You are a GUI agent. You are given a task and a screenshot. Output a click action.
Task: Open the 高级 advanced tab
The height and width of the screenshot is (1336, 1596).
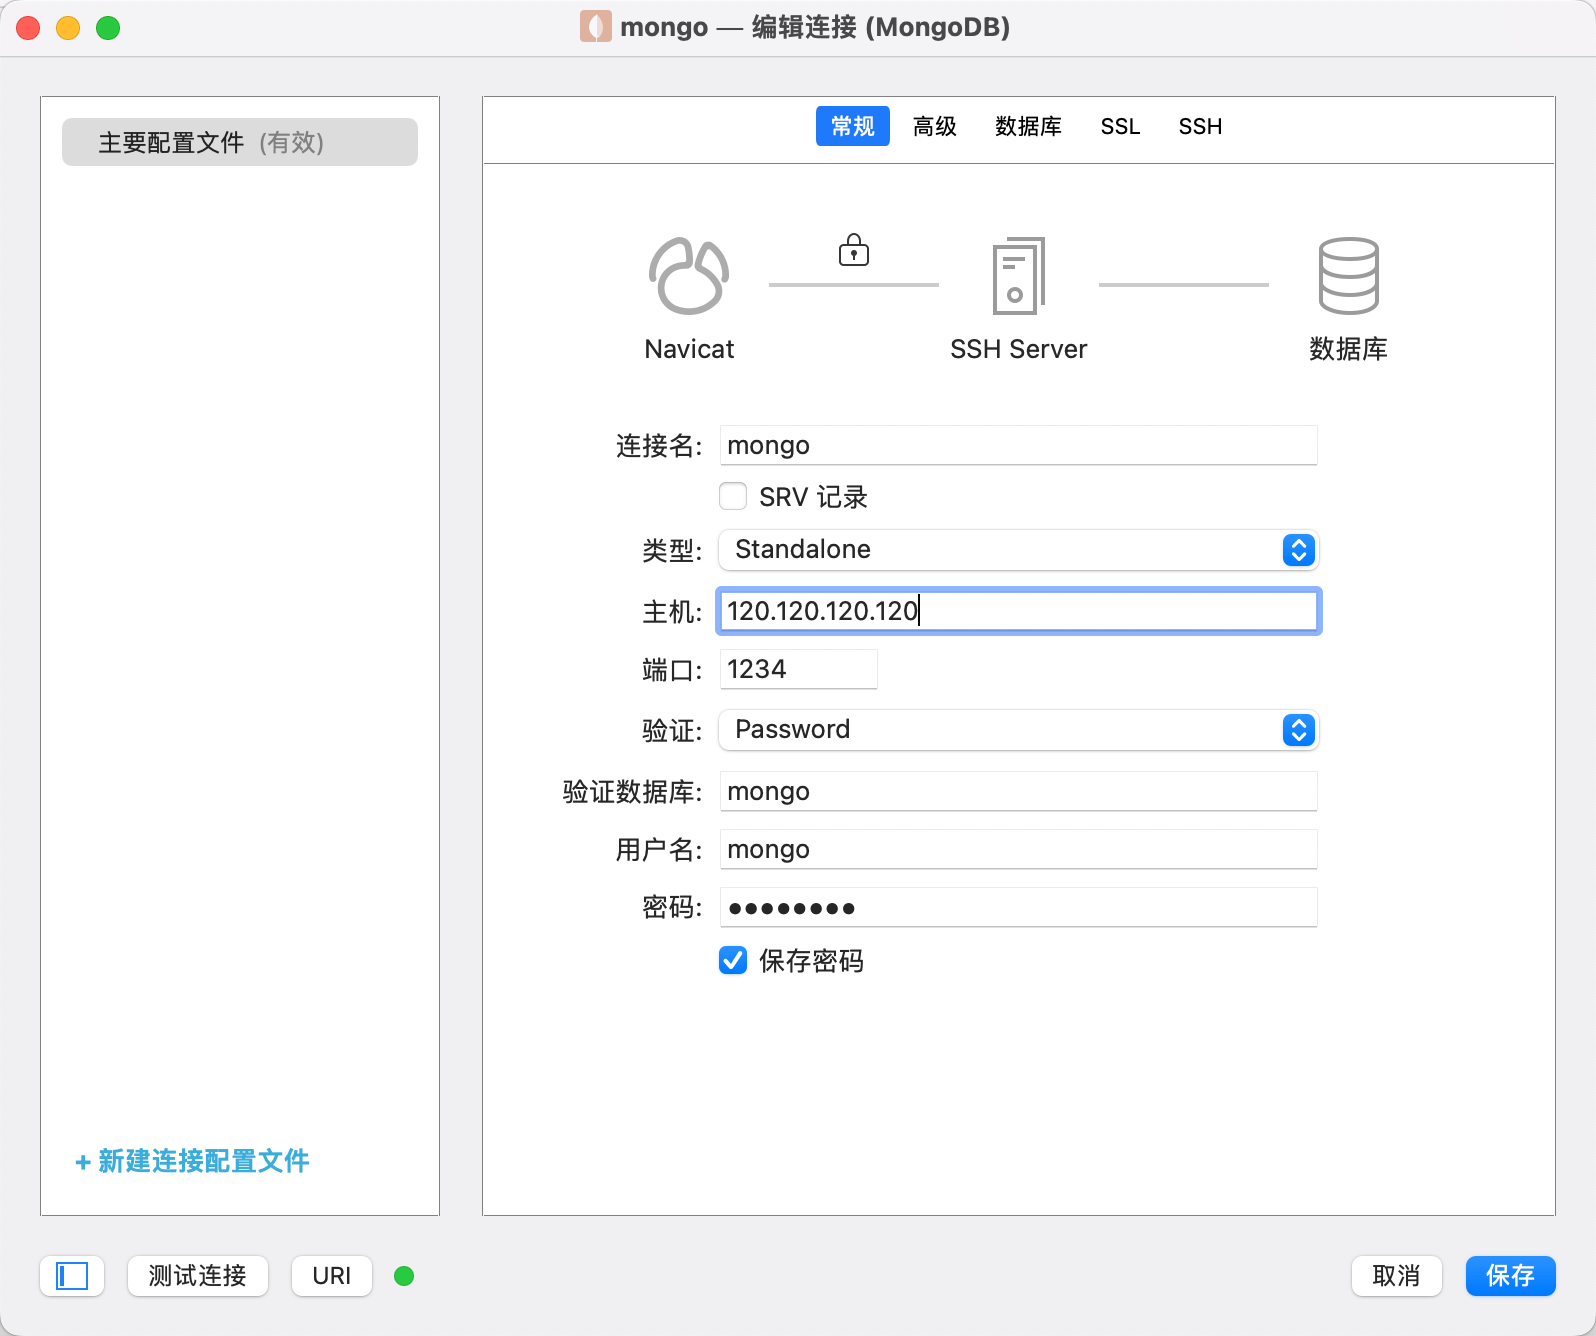pos(934,127)
